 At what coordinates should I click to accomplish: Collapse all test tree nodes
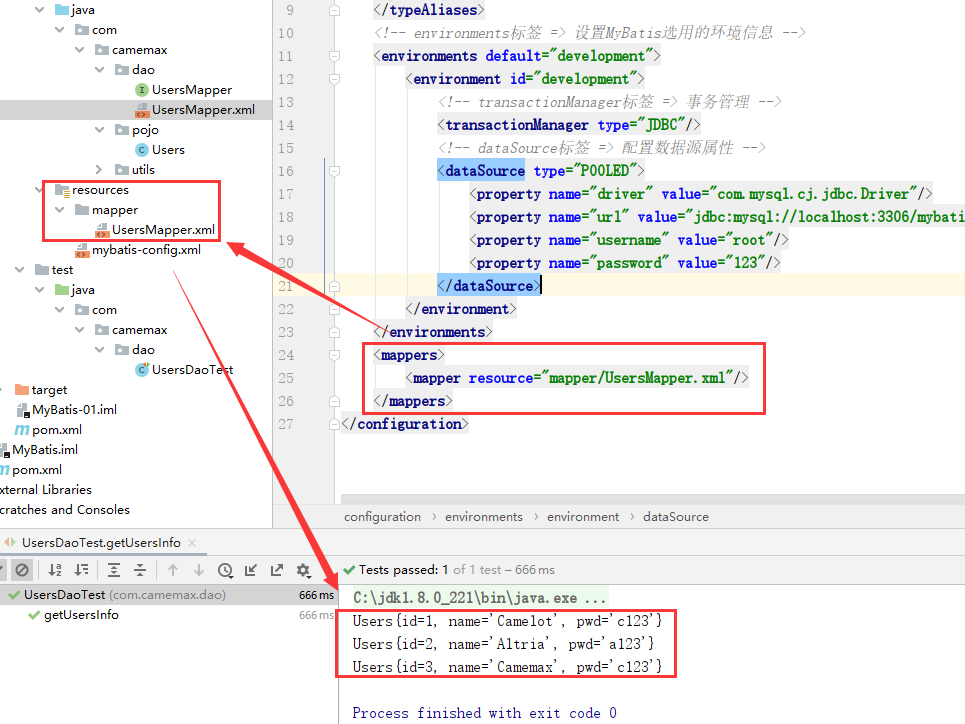coord(140,570)
